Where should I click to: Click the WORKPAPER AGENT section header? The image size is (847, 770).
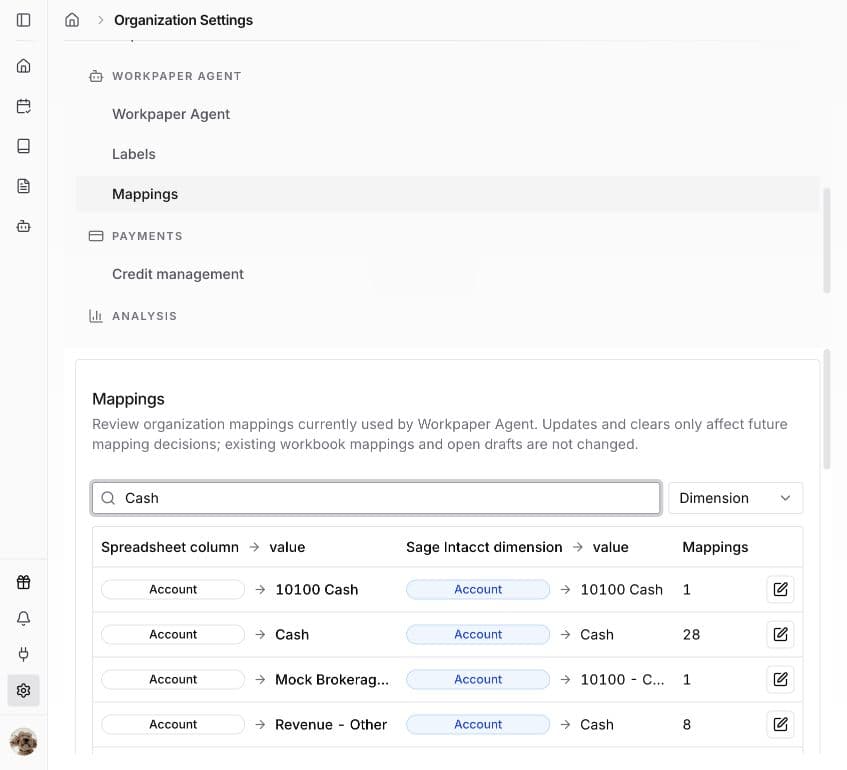[177, 76]
